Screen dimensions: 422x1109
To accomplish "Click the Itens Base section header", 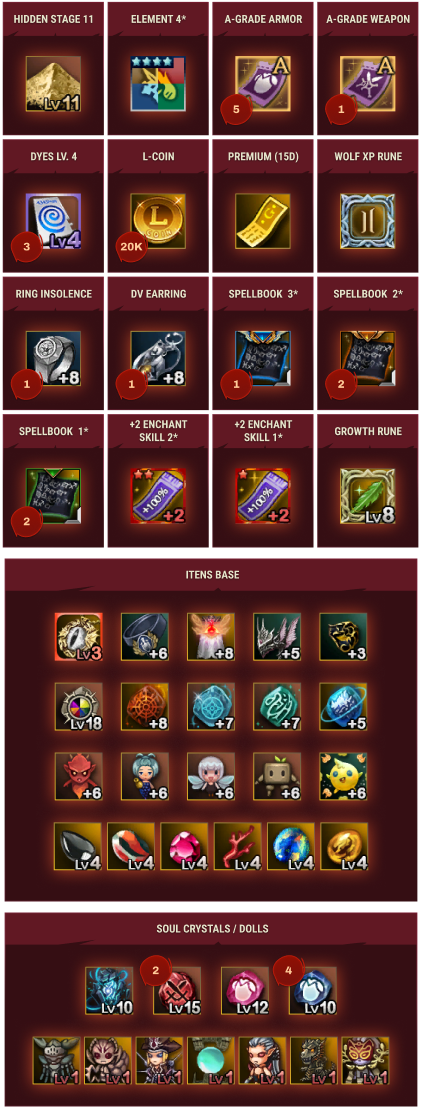I will coord(211,574).
